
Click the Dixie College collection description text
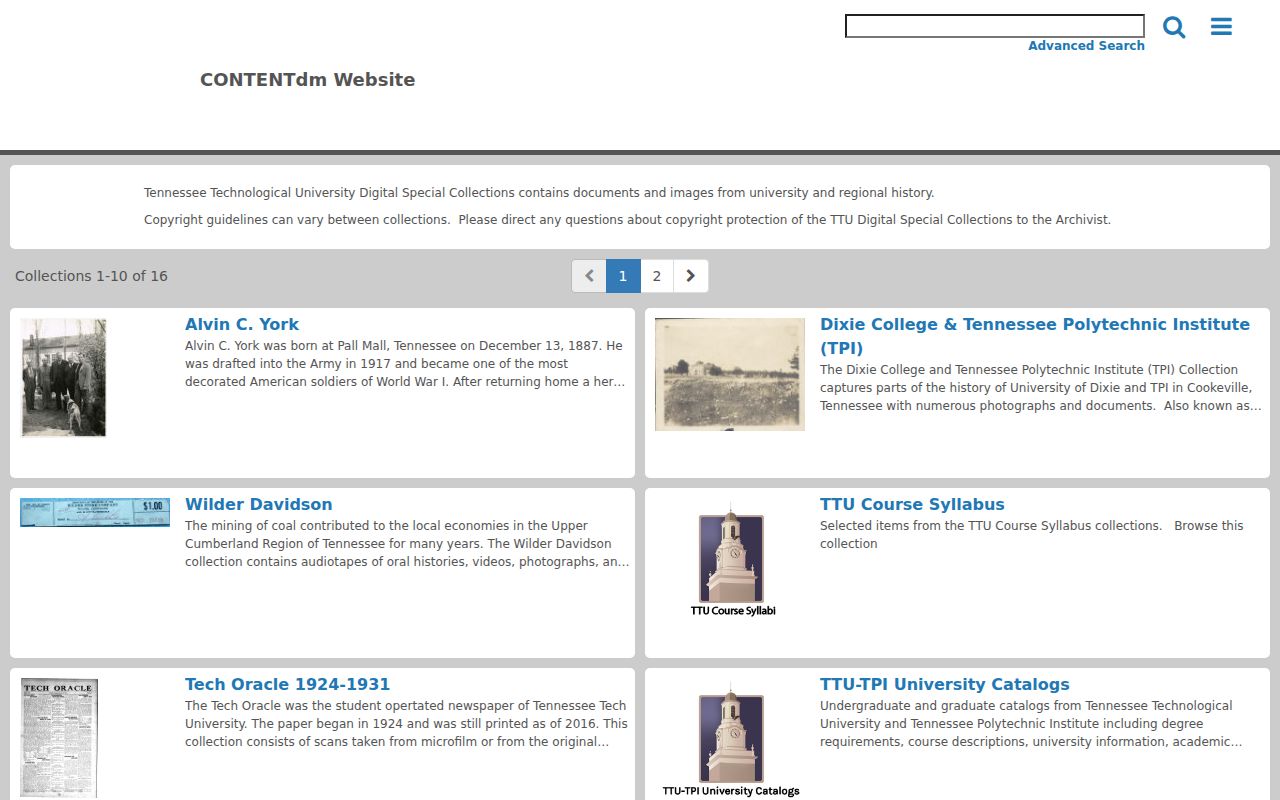1041,388
